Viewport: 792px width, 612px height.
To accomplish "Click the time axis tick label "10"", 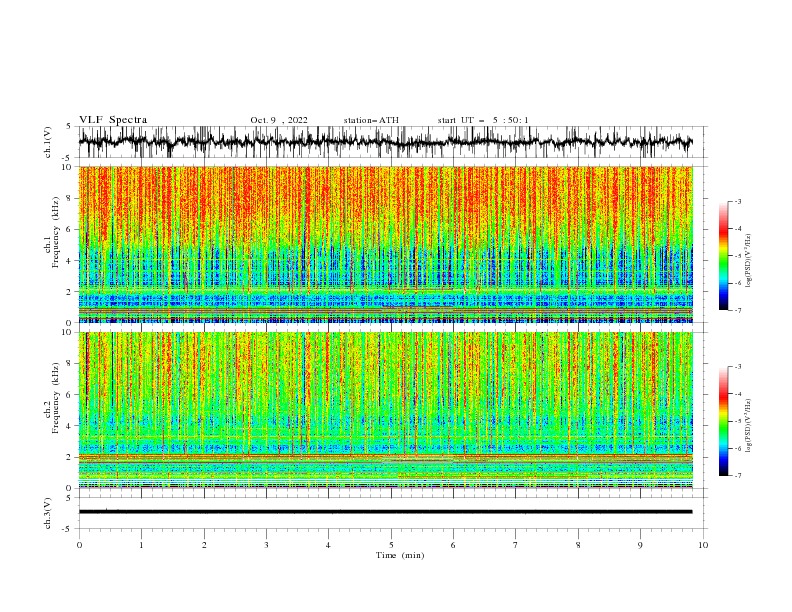I will (x=703, y=545).
